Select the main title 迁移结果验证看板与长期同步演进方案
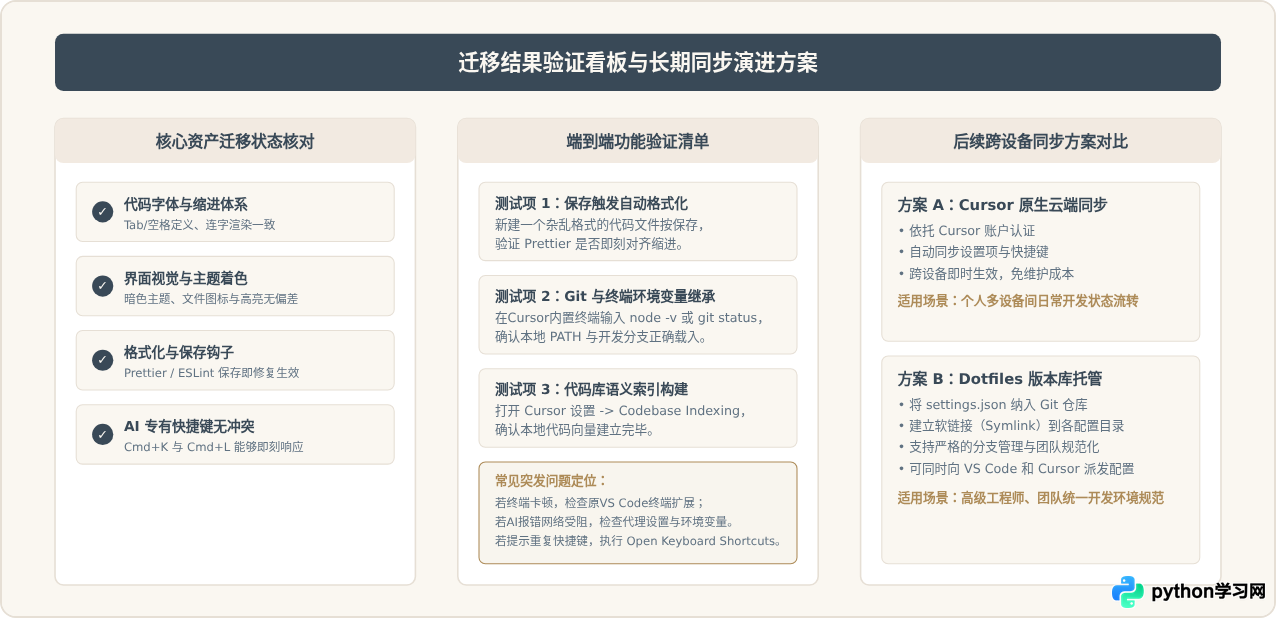Viewport: 1276px width, 619px height. tap(638, 63)
